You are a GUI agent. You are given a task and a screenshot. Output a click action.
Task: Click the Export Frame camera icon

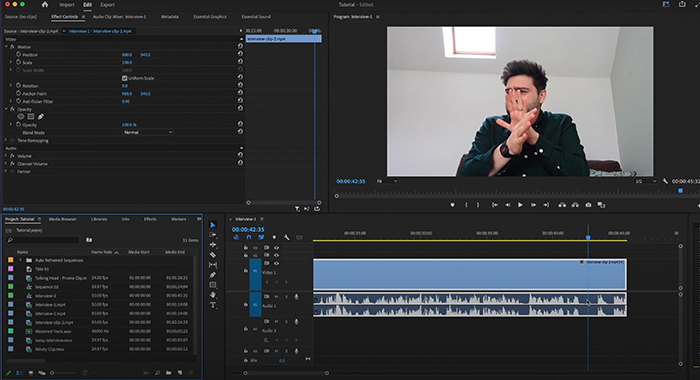[x=588, y=205]
